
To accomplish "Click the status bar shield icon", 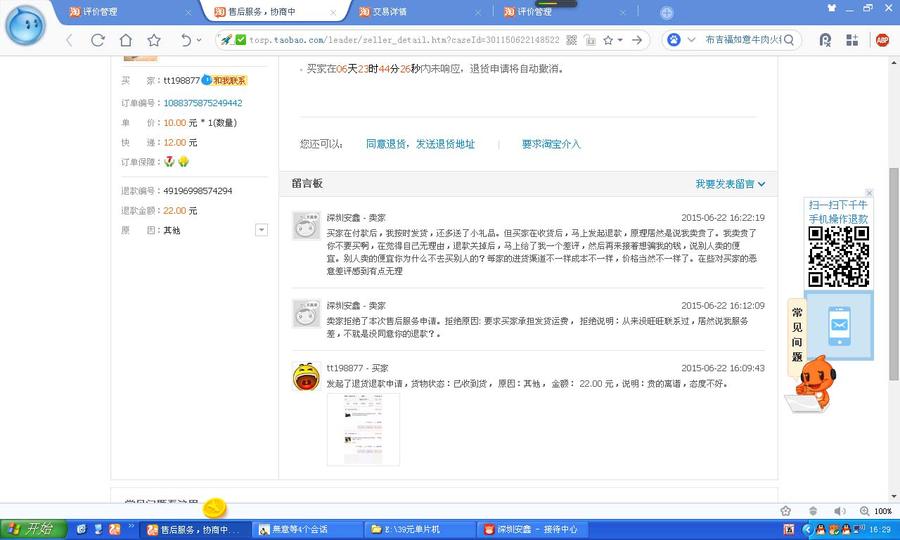I will (x=813, y=511).
